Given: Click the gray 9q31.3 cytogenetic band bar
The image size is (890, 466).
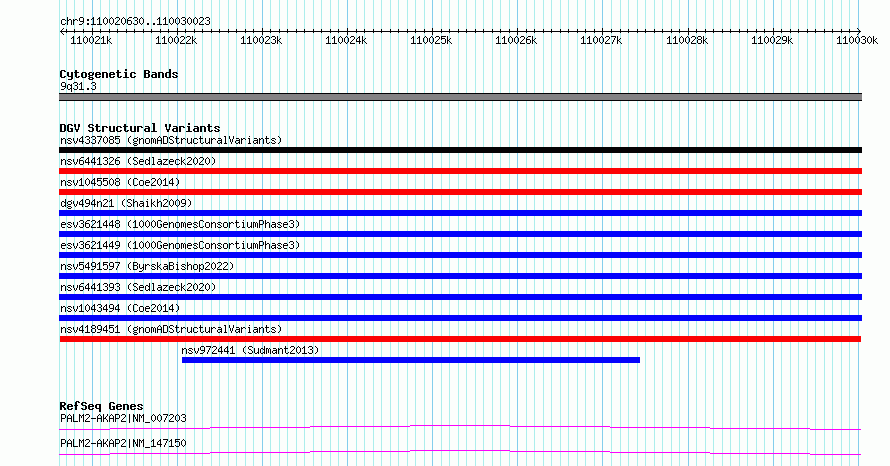Looking at the screenshot, I should [x=460, y=97].
